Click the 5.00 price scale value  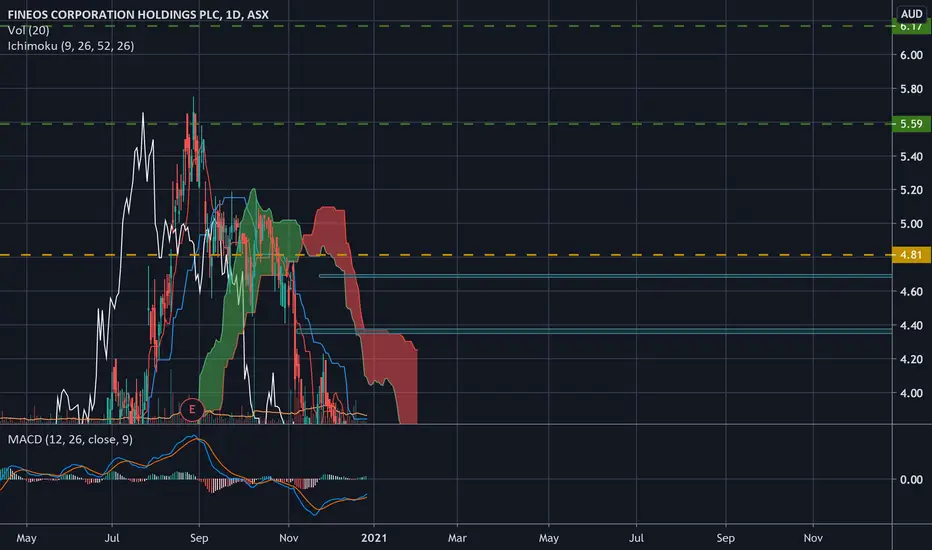[x=911, y=224]
